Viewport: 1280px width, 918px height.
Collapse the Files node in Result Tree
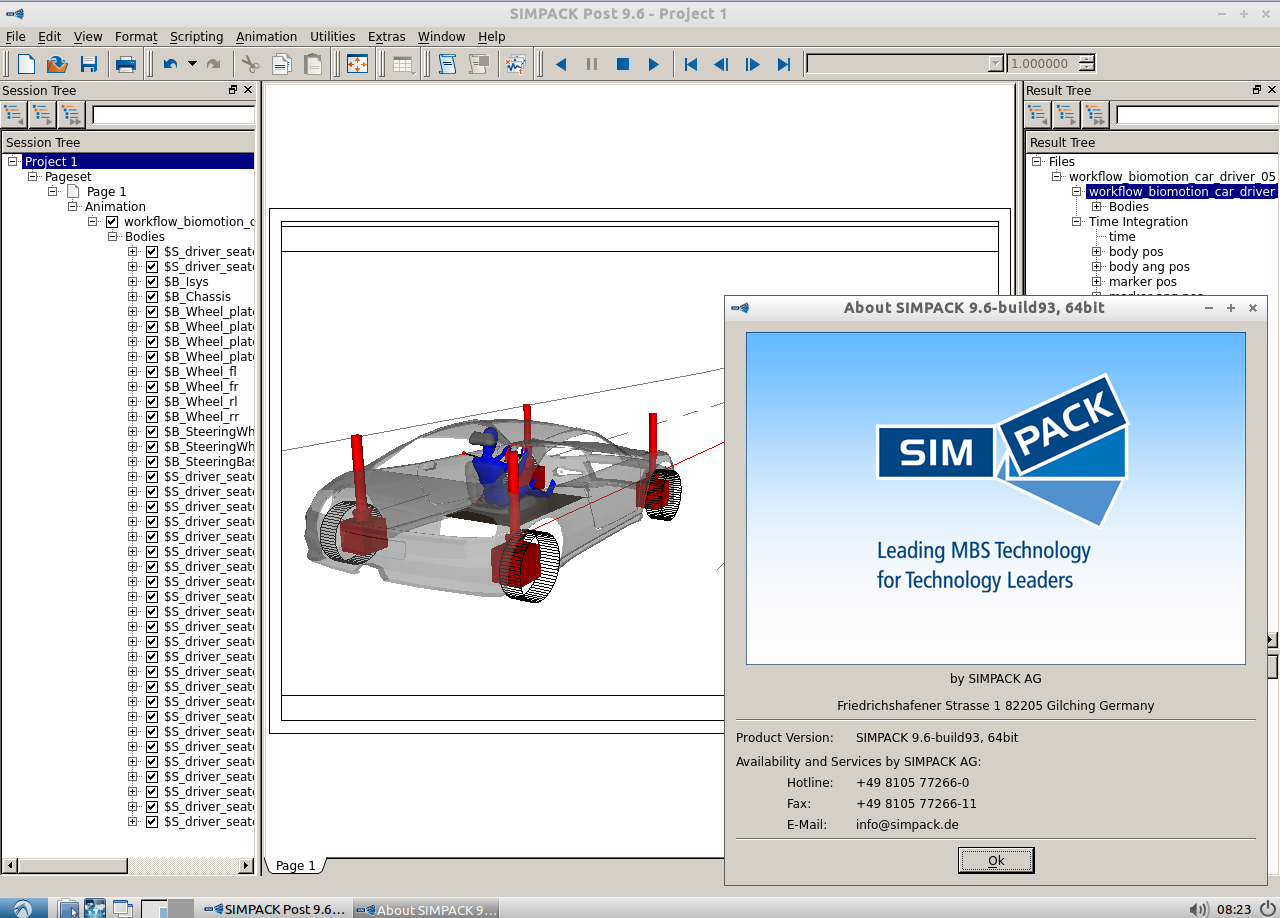1037,161
